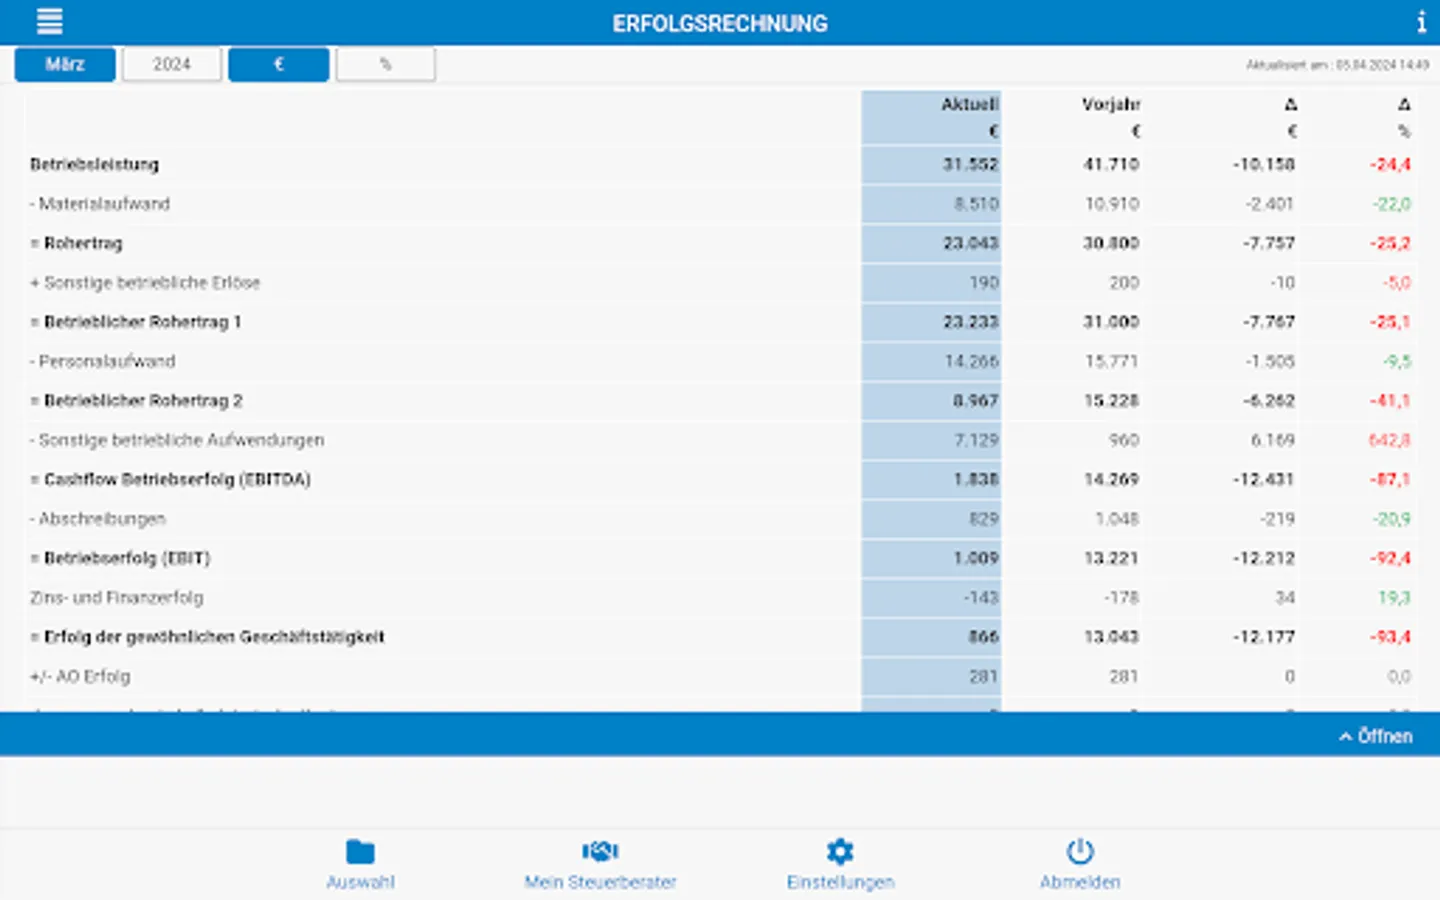
Task: Click the ERFOLGSRECHNUNG title bar
Action: click(720, 22)
